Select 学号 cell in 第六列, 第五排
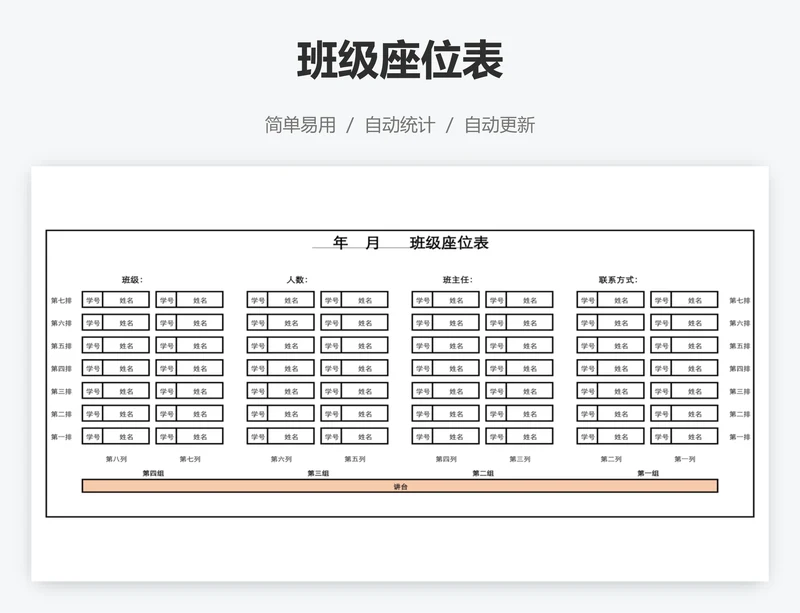This screenshot has width=800, height=613. (258, 345)
